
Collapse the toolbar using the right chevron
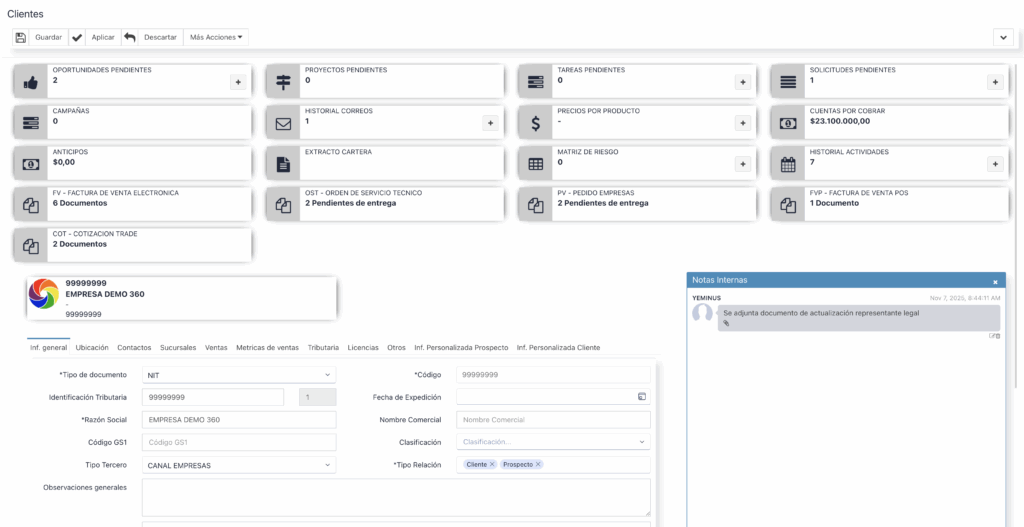1003,37
